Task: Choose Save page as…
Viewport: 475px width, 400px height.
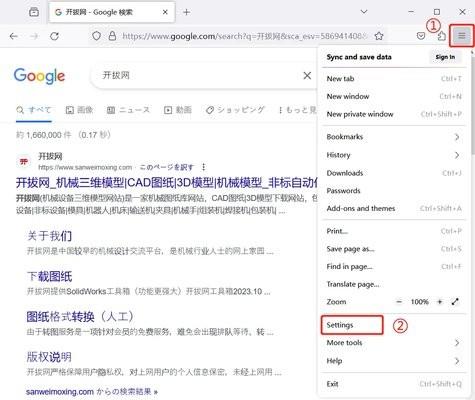Action: [394, 249]
